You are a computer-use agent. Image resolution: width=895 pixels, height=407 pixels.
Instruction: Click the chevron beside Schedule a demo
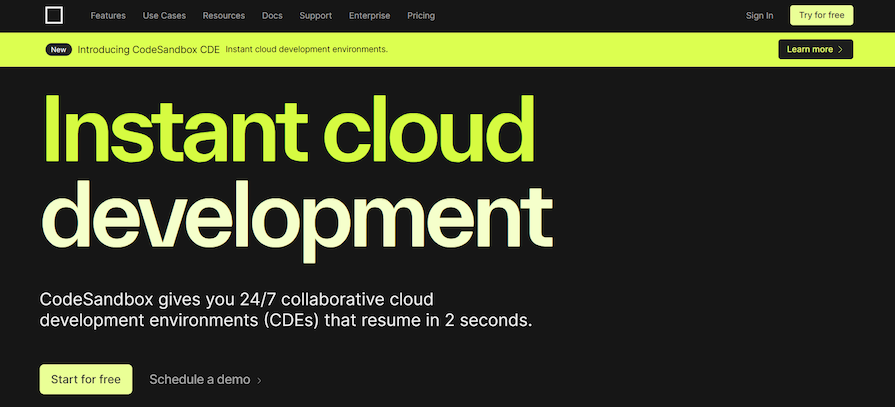(259, 381)
